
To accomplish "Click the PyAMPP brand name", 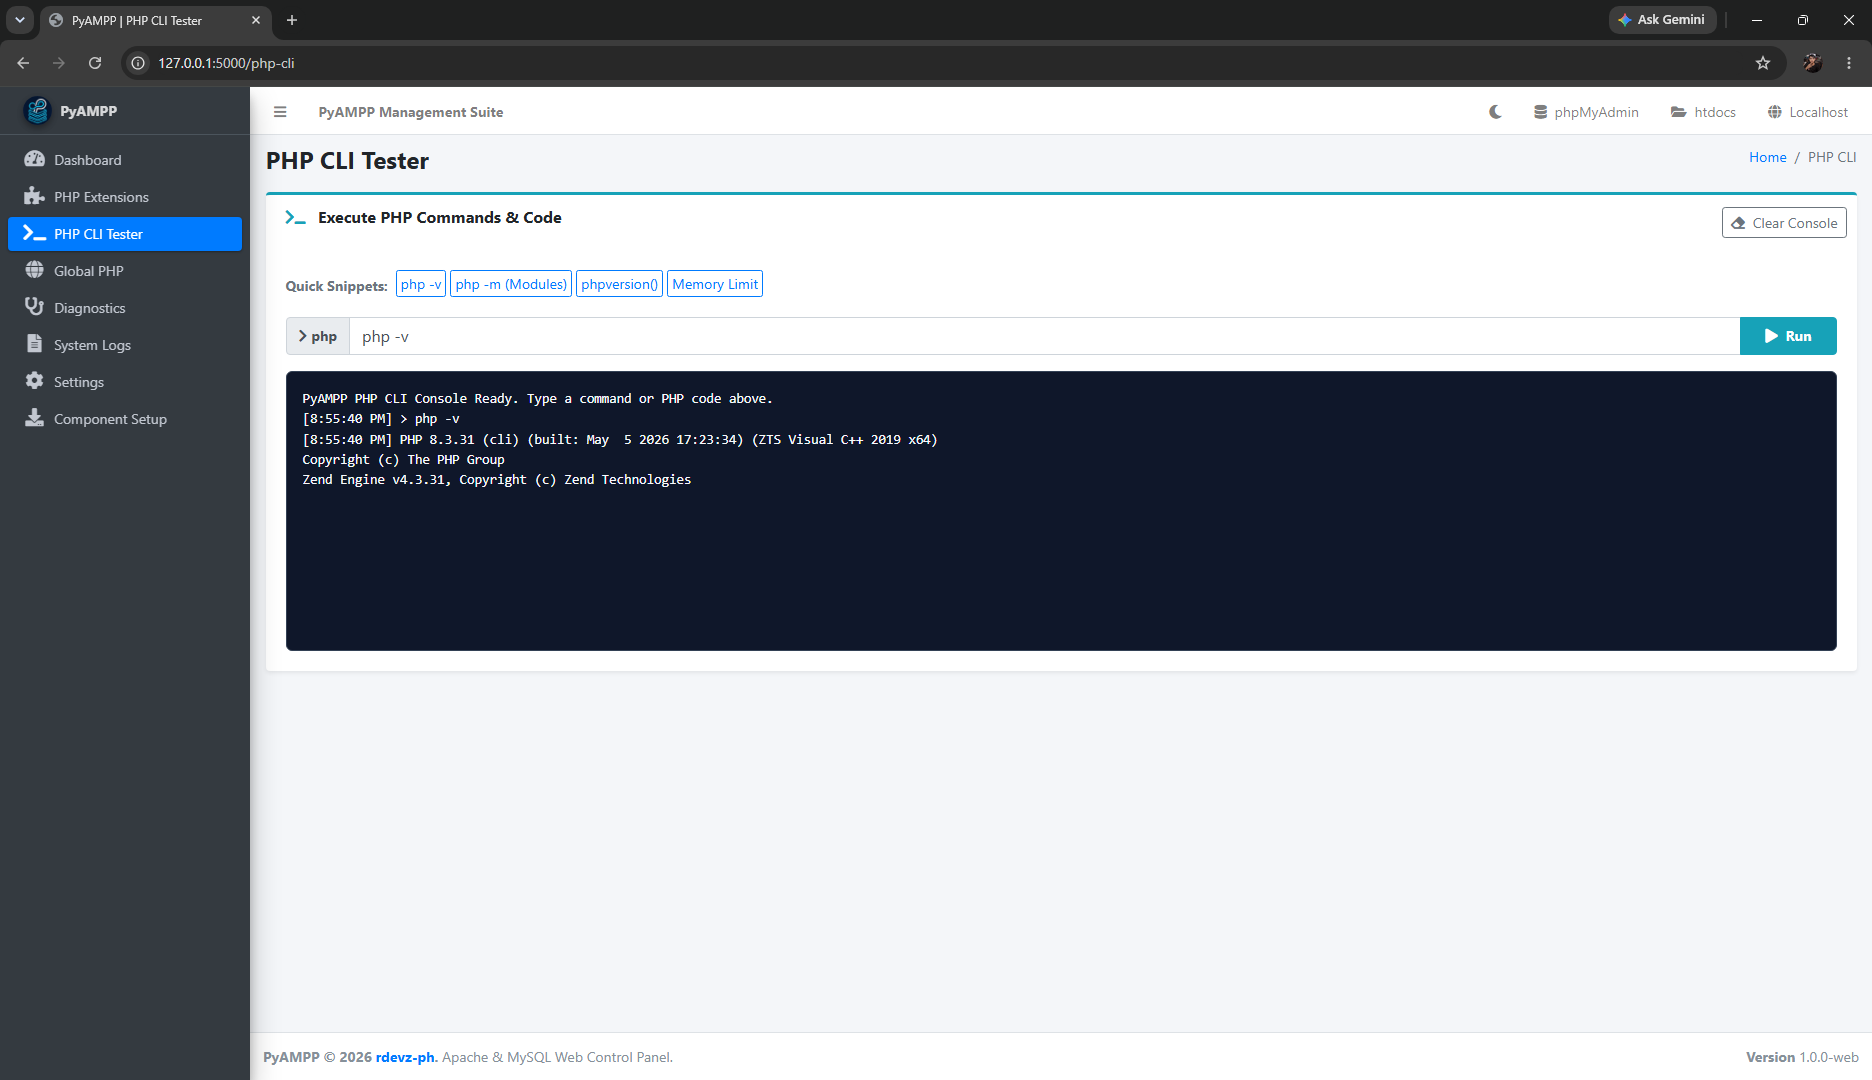I will 88,111.
